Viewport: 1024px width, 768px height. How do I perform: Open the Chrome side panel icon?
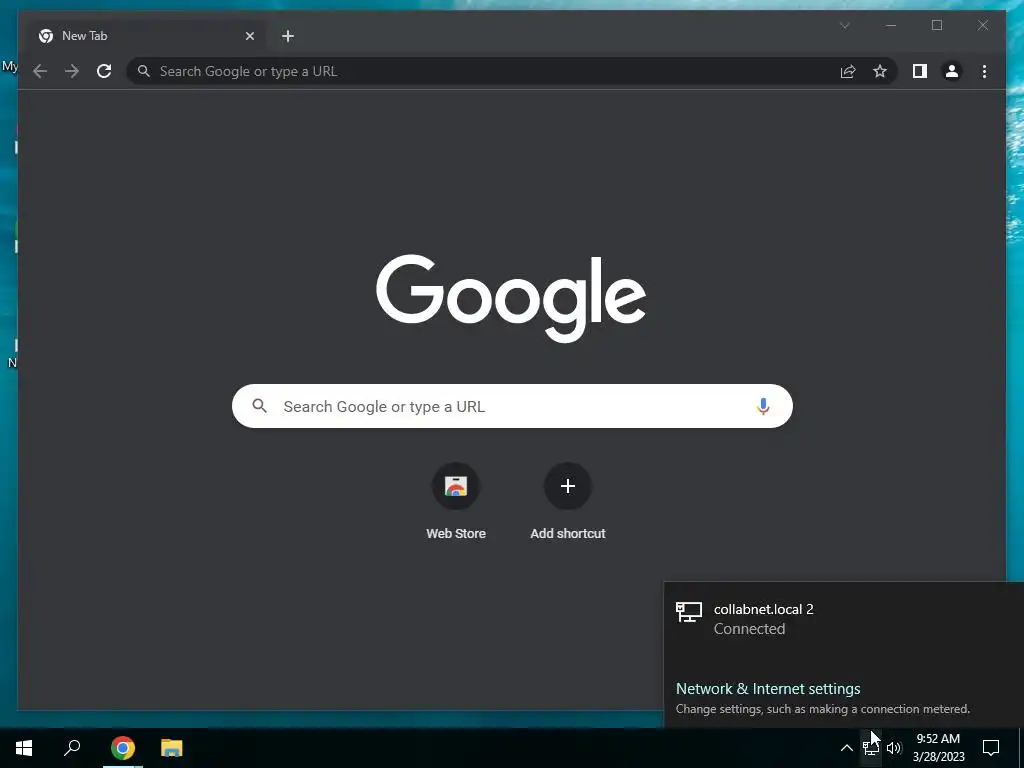pyautogui.click(x=920, y=71)
